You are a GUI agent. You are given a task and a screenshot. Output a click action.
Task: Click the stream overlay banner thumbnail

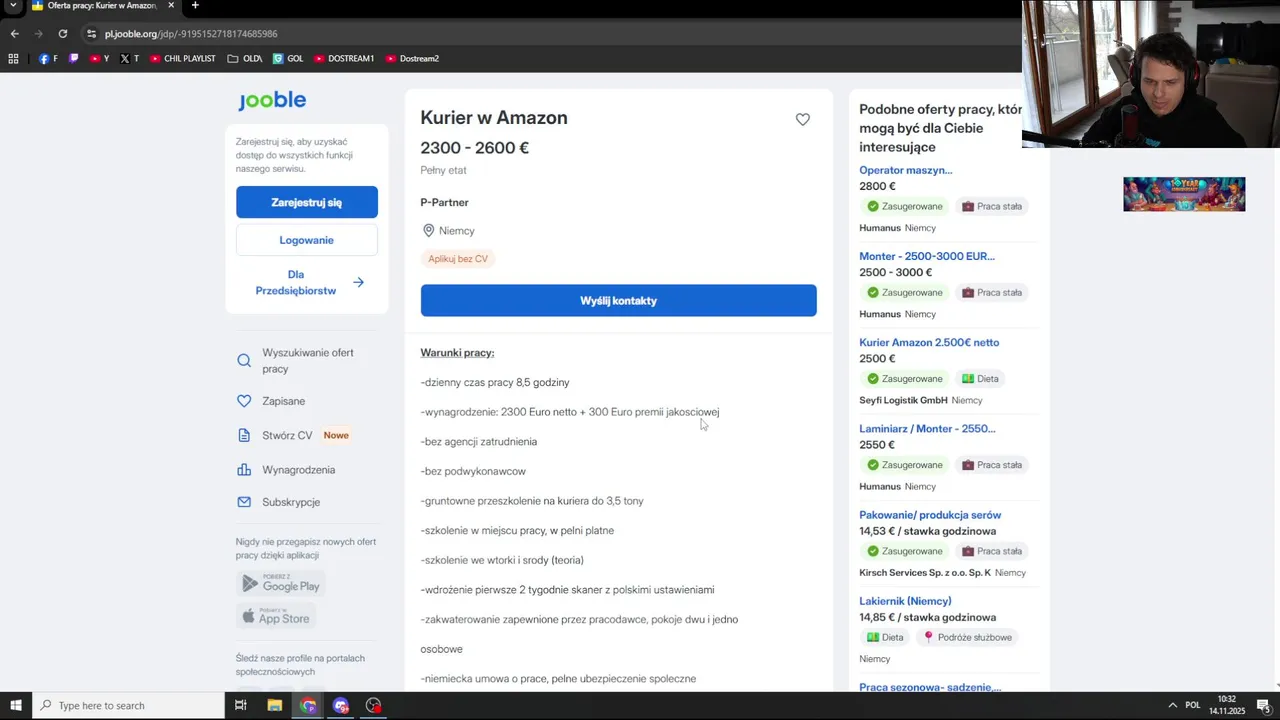tap(1184, 194)
